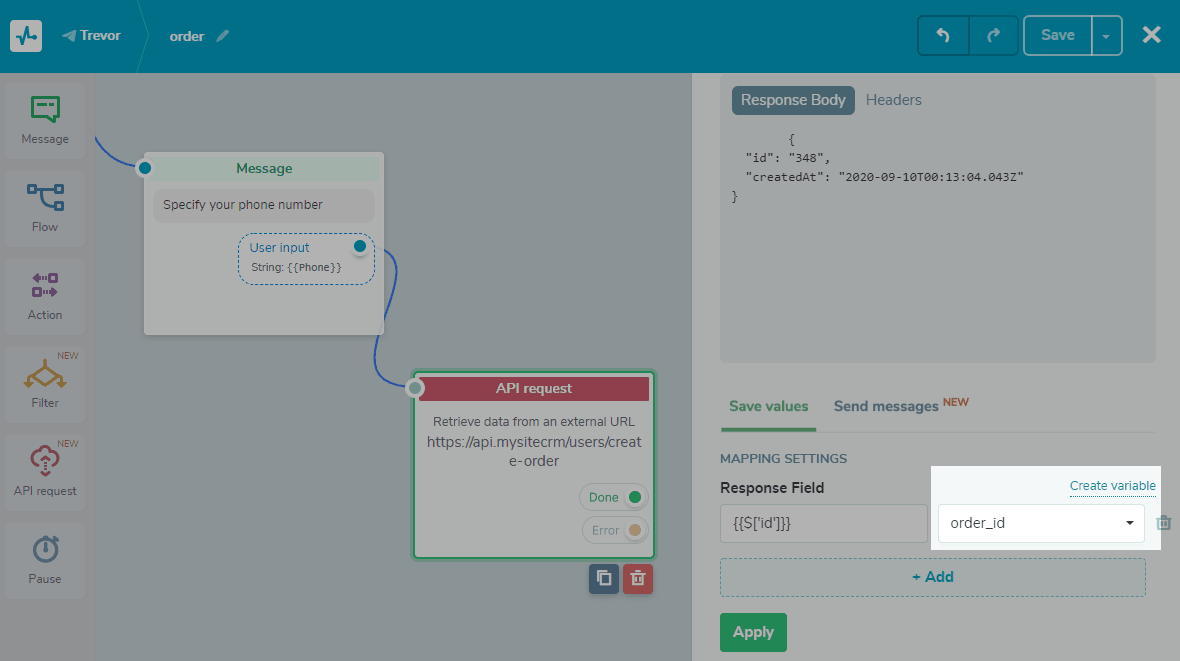Image resolution: width=1180 pixels, height=661 pixels.
Task: Click the Message block input connector
Action: point(145,168)
